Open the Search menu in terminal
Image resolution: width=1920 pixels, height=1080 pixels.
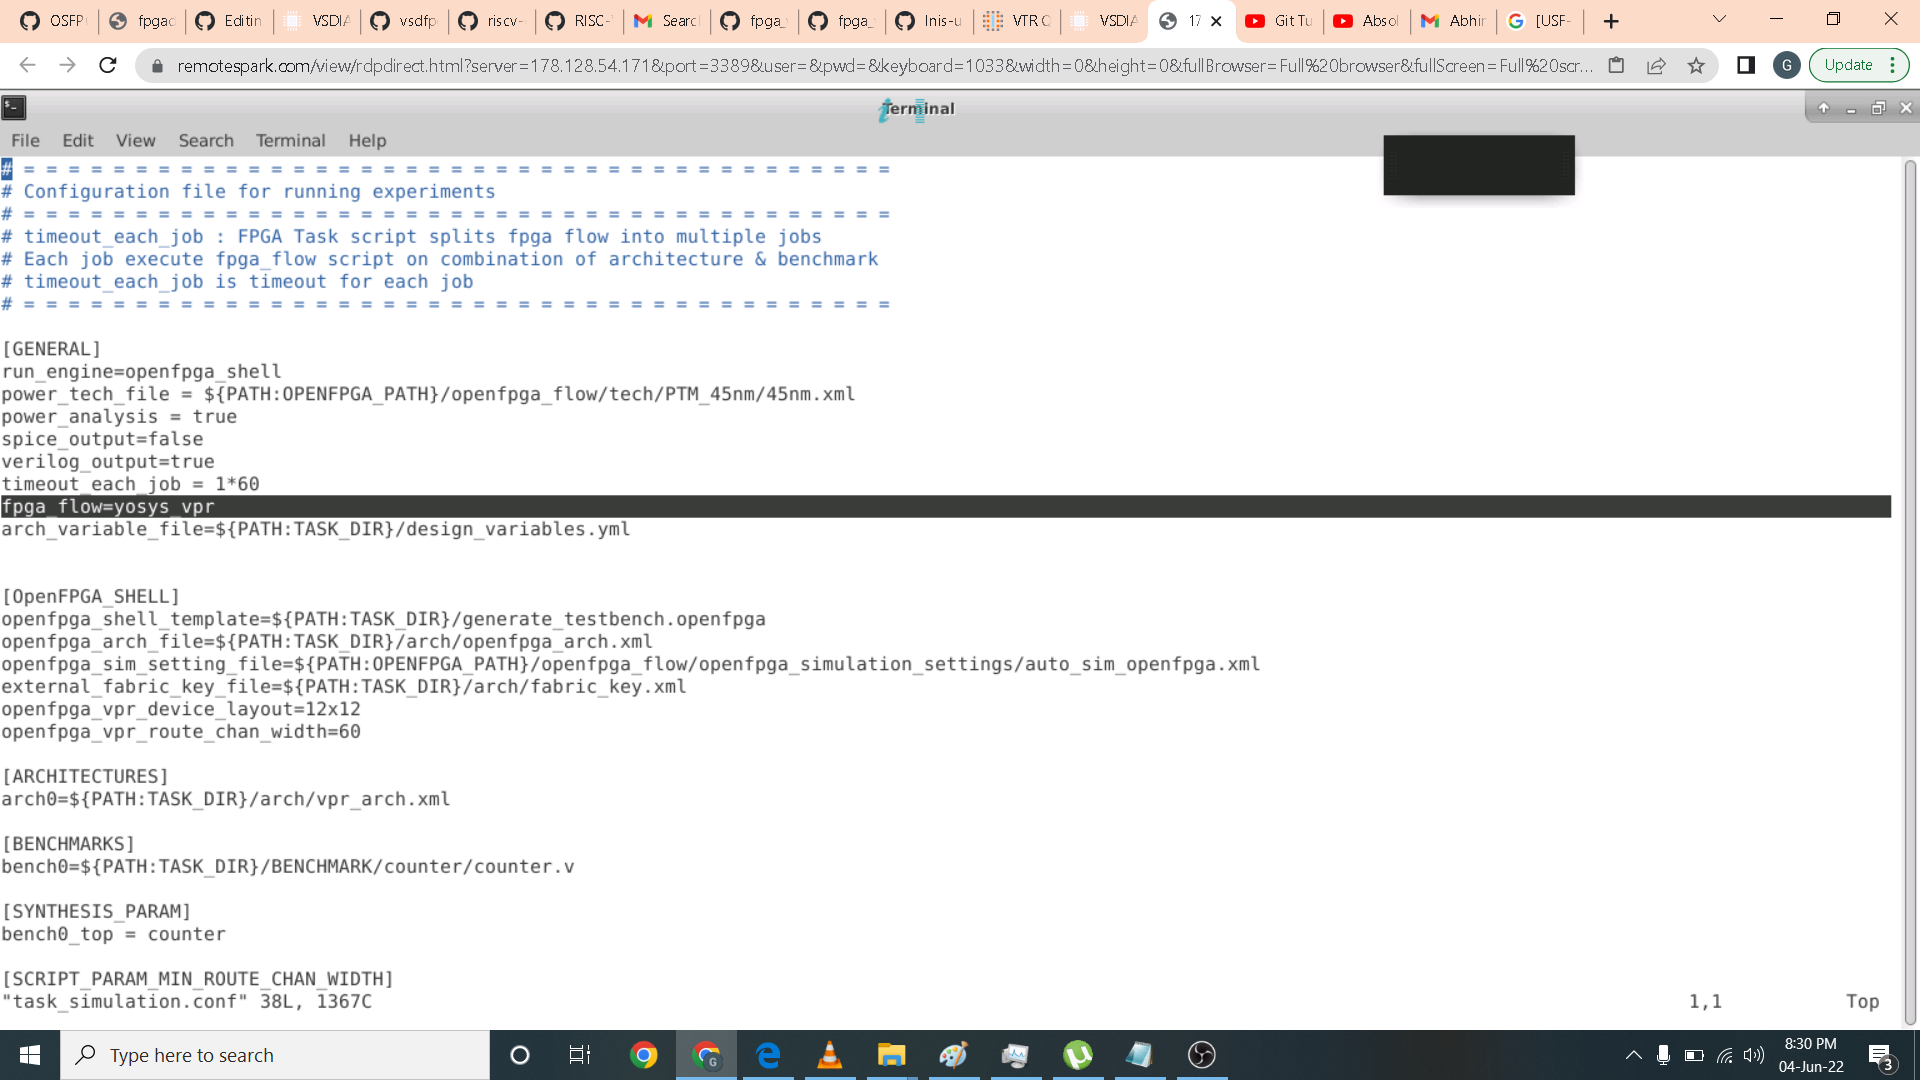click(206, 140)
